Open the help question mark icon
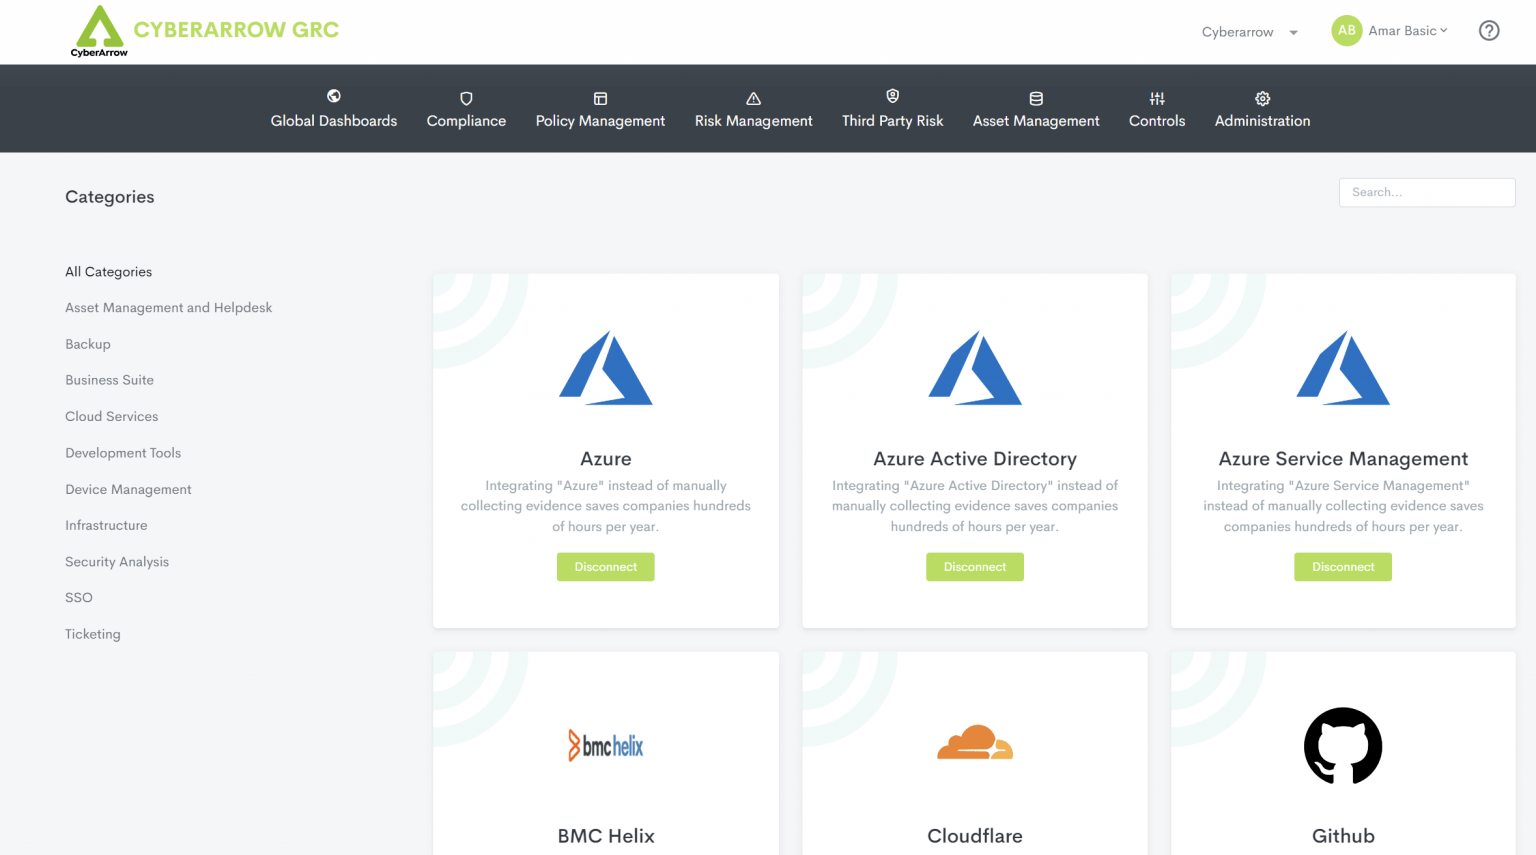The width and height of the screenshot is (1536, 855). pyautogui.click(x=1489, y=31)
